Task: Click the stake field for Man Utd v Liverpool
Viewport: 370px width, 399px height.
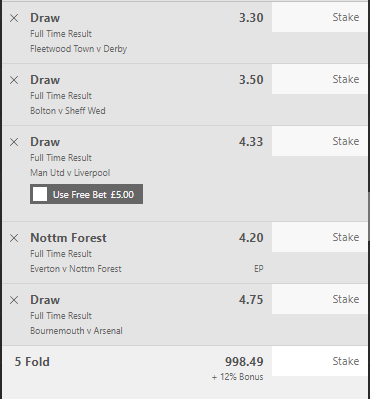Action: [320, 141]
